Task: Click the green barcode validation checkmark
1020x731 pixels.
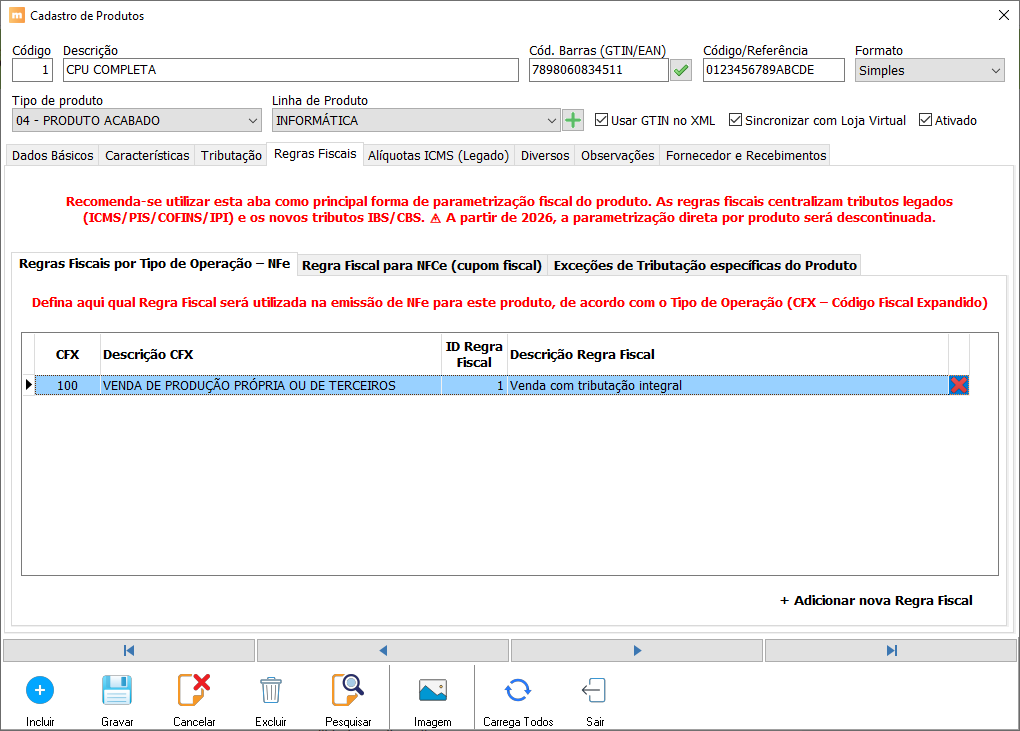Action: (x=681, y=70)
